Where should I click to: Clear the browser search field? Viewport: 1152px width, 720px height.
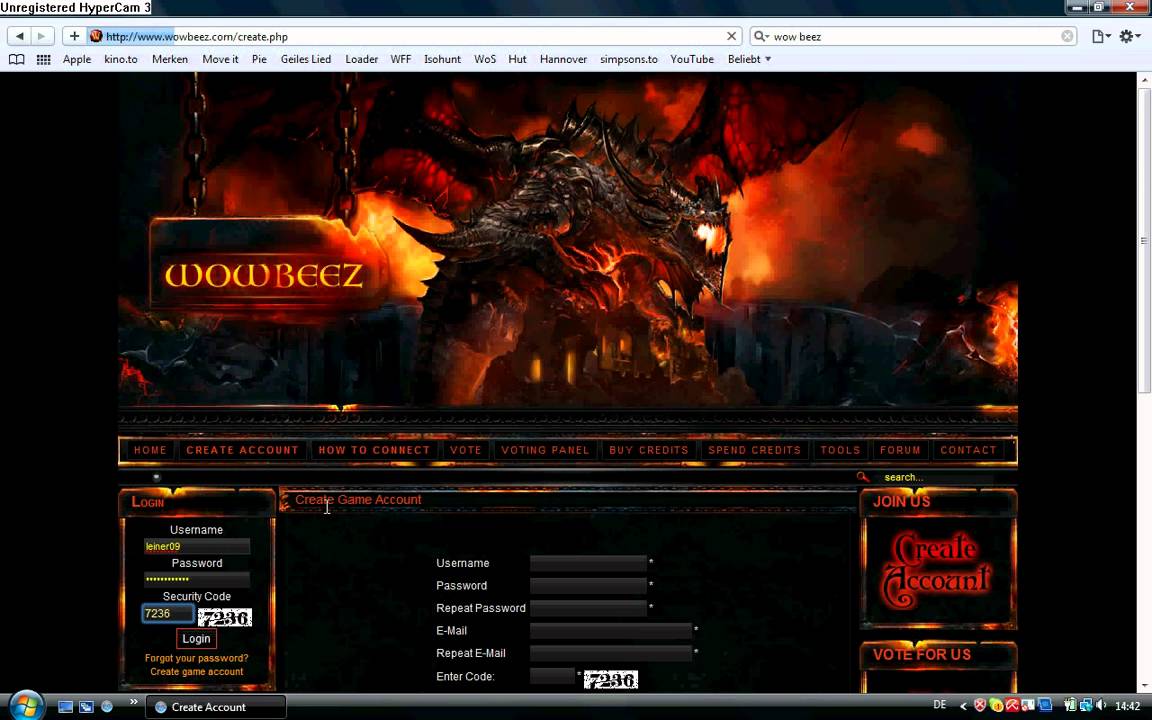click(x=1067, y=36)
